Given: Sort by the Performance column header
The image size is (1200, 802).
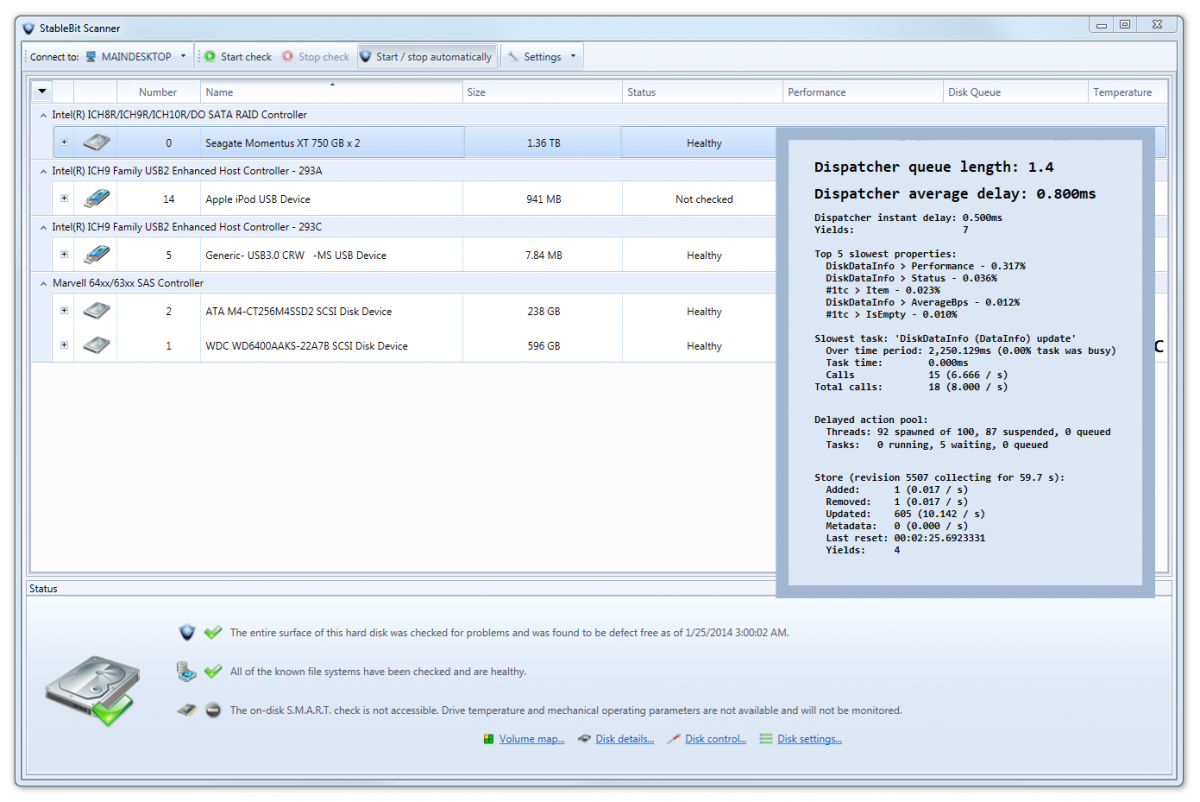Looking at the screenshot, I should point(863,92).
